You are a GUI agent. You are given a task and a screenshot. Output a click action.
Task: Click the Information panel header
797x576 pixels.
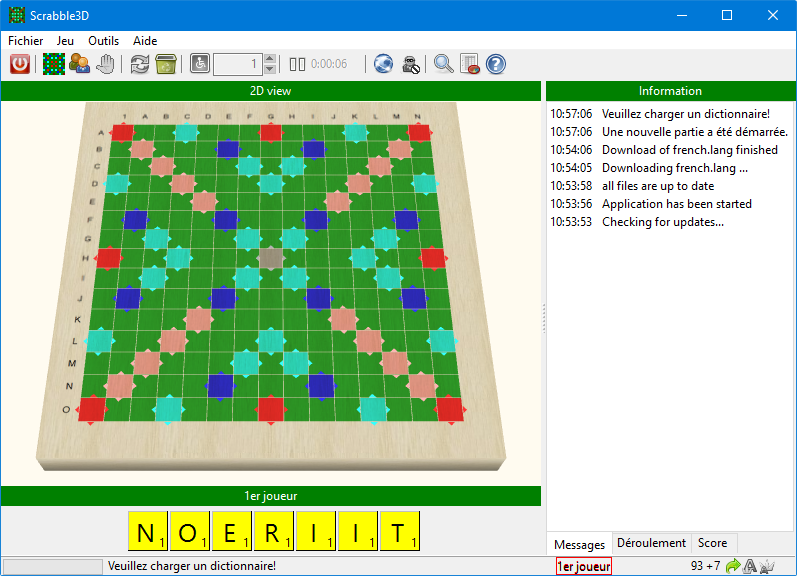(670, 91)
